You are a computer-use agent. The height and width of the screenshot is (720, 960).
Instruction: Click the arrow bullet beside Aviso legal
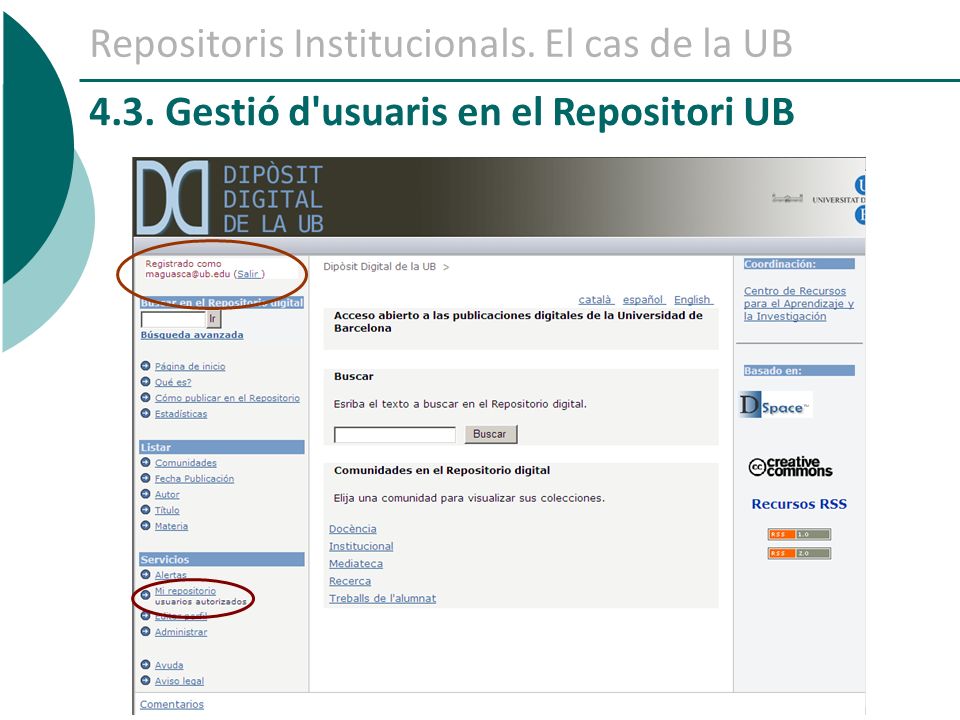(145, 680)
